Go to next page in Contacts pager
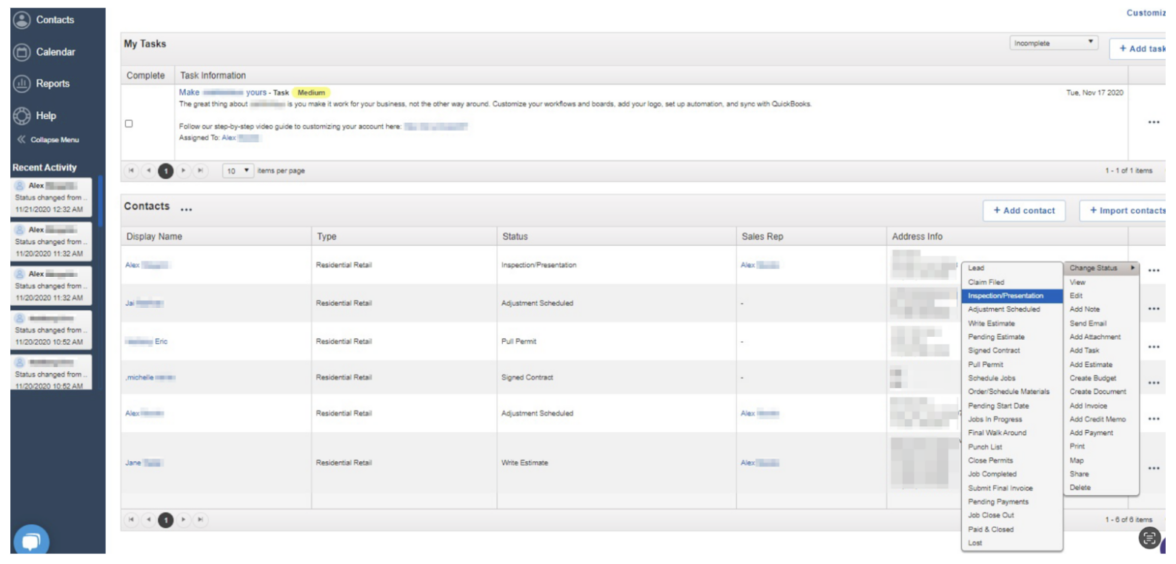This screenshot has height=564, width=1176. pos(184,520)
